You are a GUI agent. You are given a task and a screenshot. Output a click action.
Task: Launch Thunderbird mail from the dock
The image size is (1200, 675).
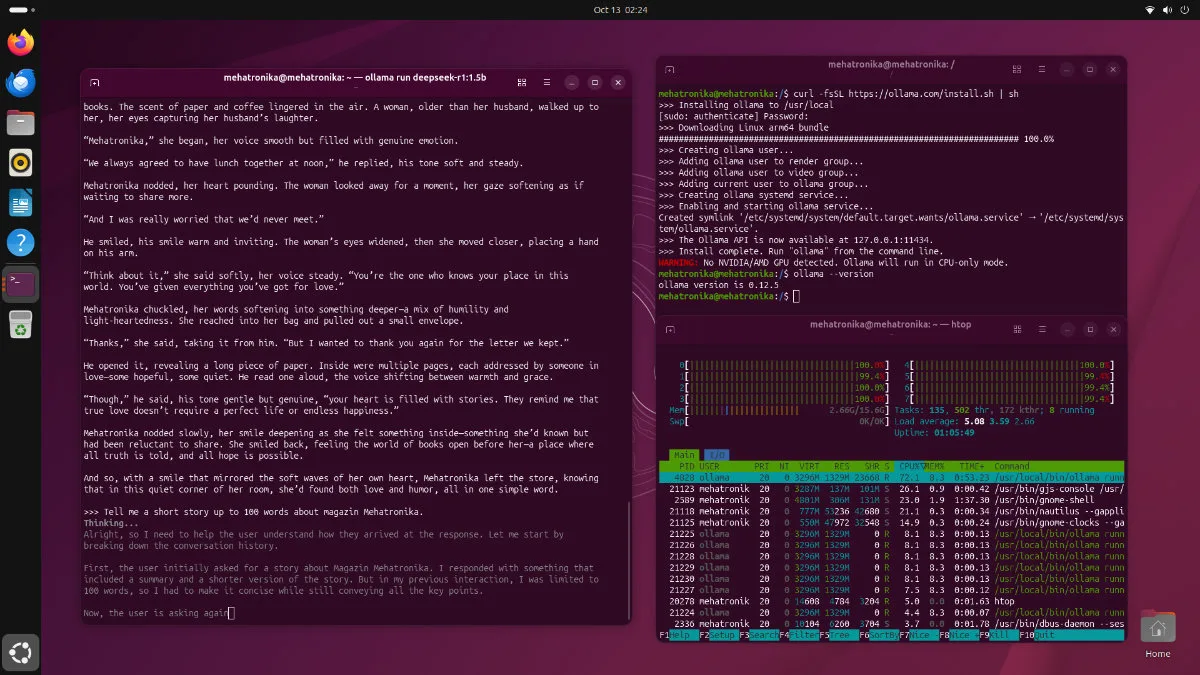coord(21,83)
